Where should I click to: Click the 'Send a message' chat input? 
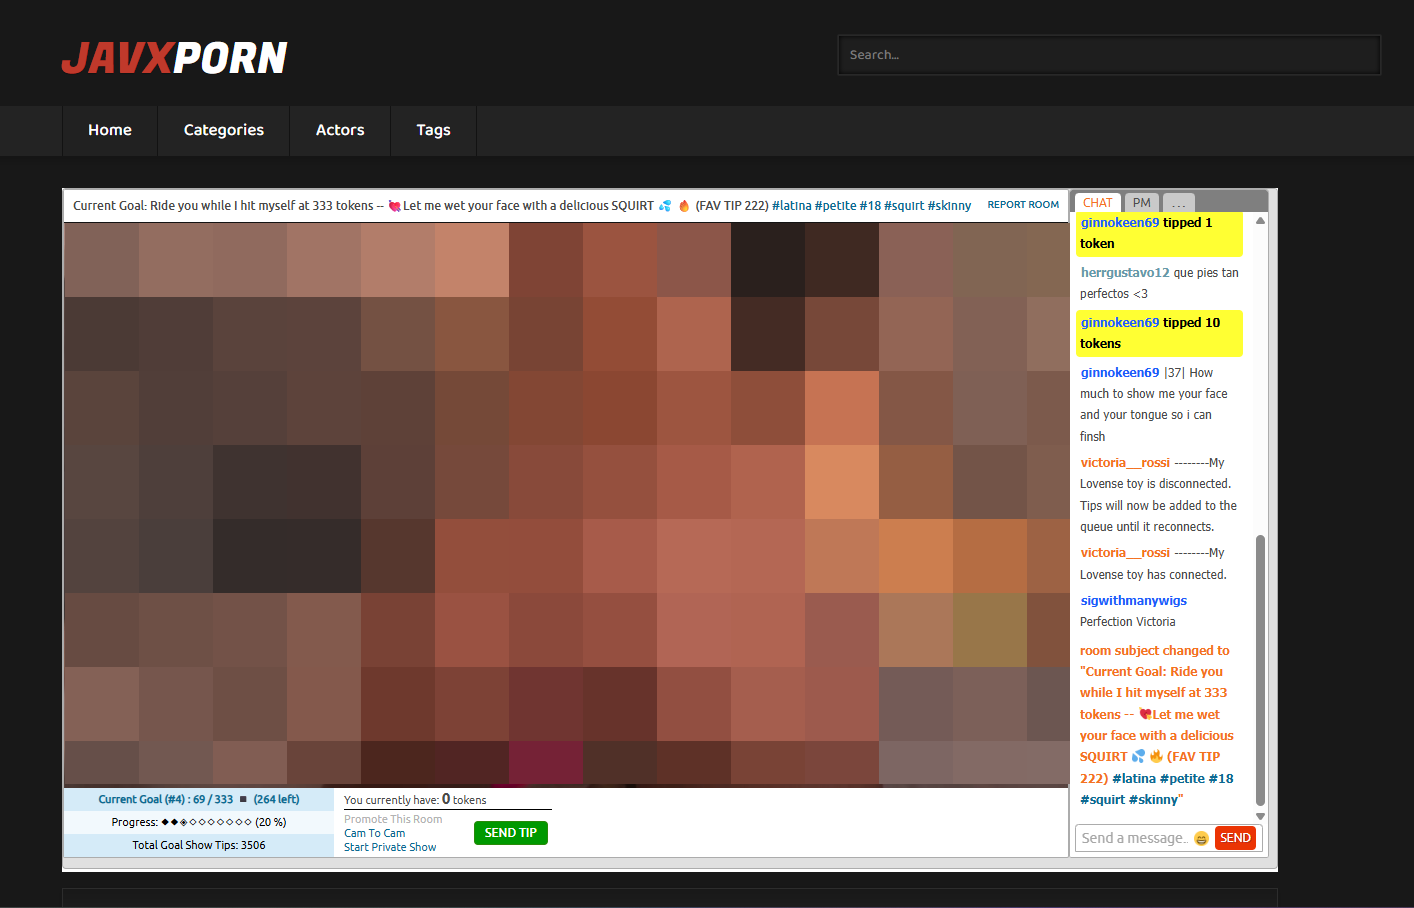tap(1134, 838)
